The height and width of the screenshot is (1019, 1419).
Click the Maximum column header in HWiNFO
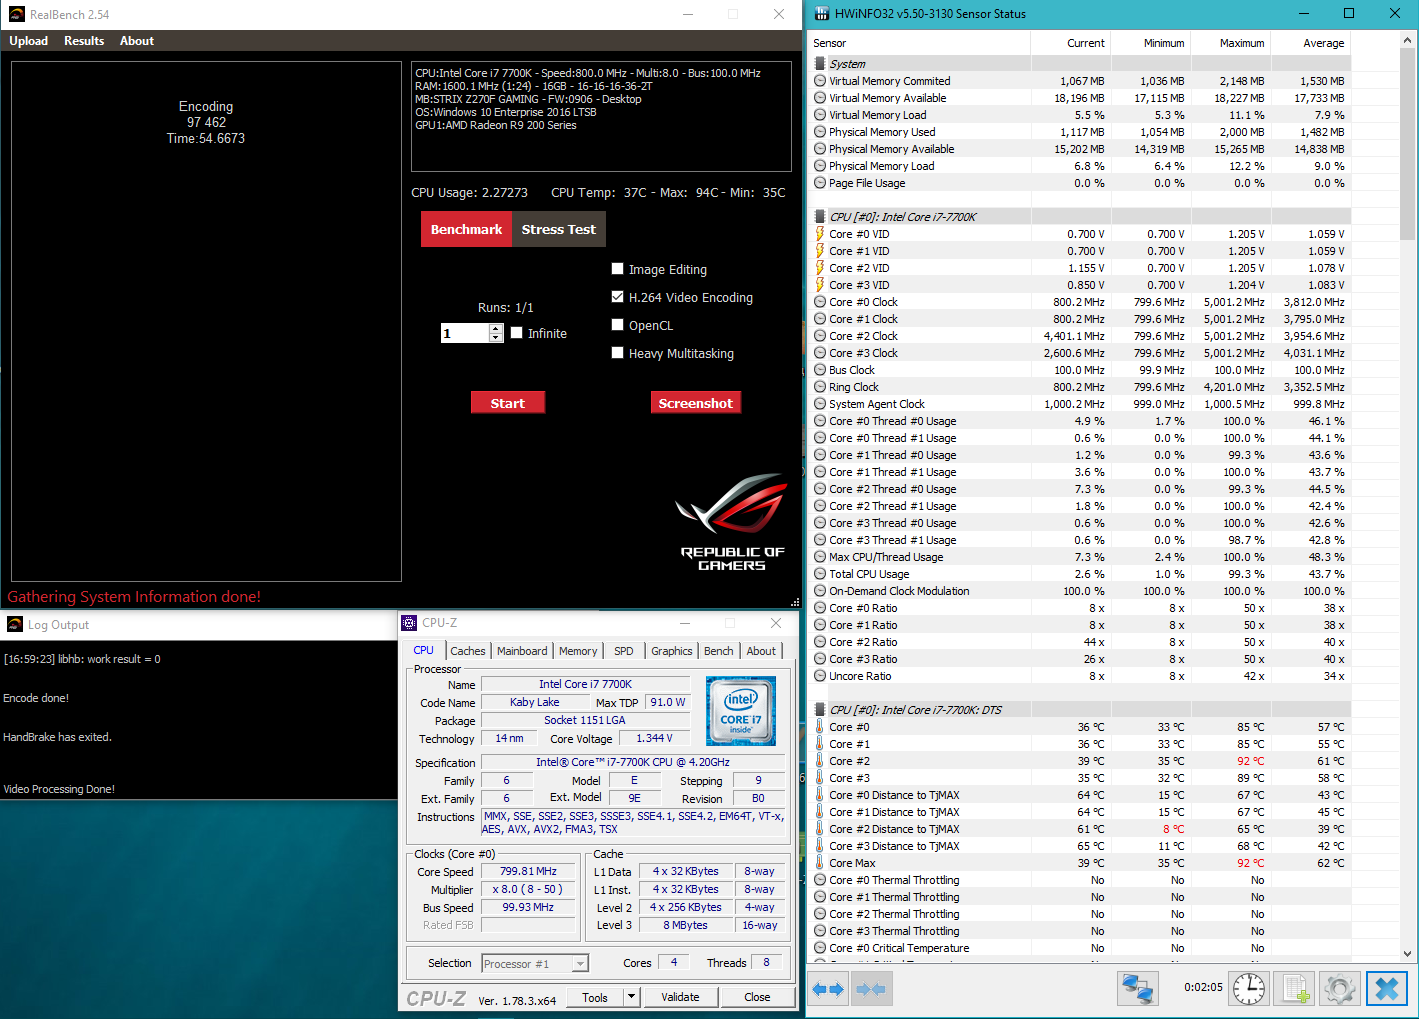click(x=1229, y=43)
